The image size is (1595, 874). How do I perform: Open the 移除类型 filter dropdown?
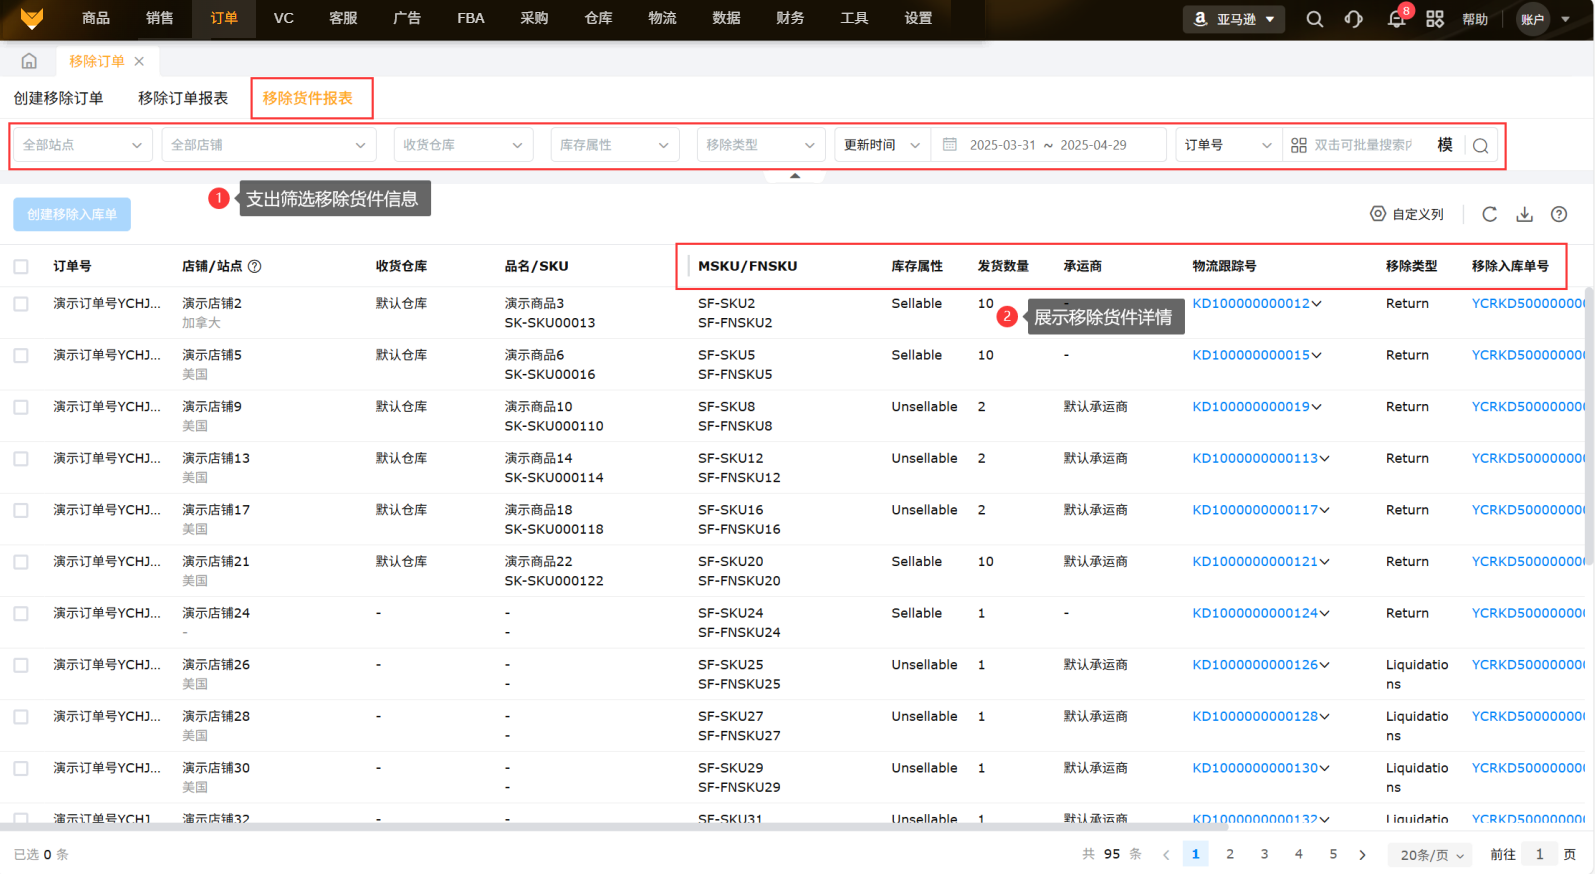click(760, 145)
